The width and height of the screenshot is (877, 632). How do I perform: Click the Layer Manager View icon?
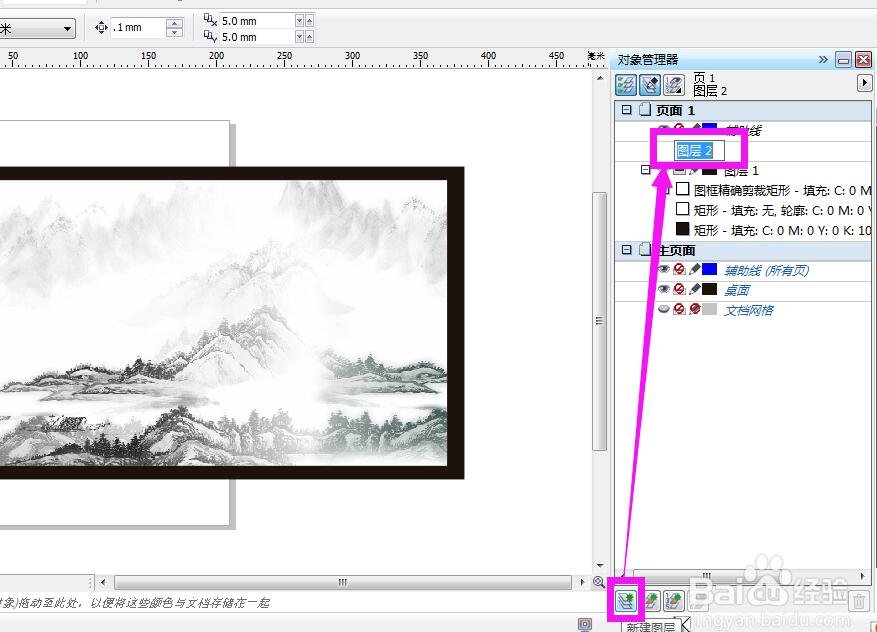(673, 84)
